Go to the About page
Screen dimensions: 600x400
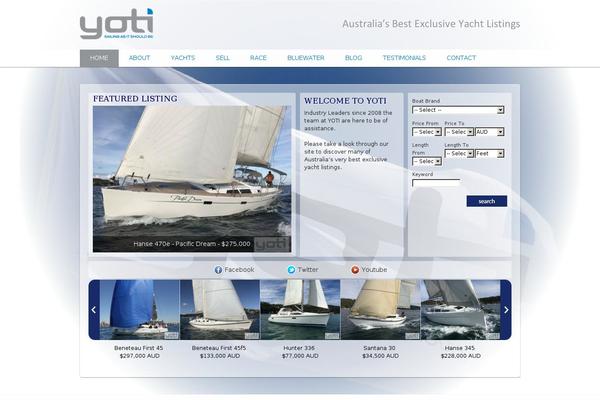pyautogui.click(x=139, y=58)
